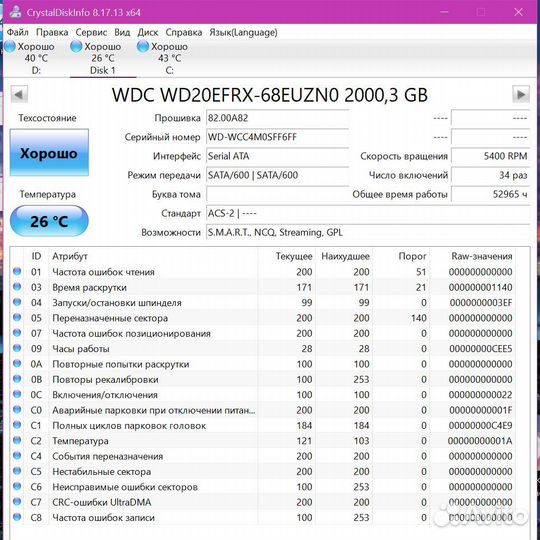The height and width of the screenshot is (540, 540).
Task: Select the CRC-ошибки UltraDMA attribute row
Action: coord(263,502)
